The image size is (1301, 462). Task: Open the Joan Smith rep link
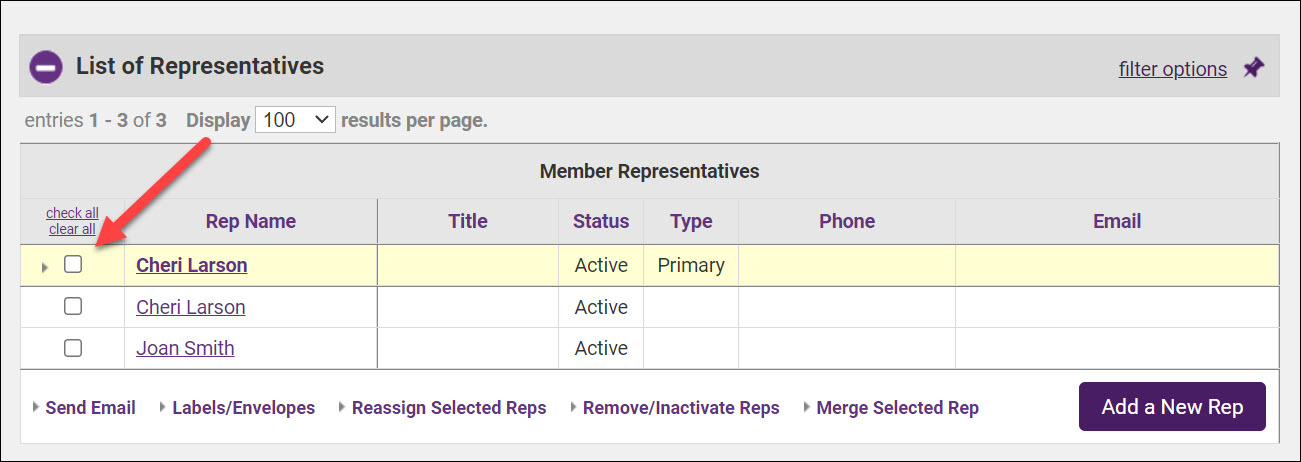pyautogui.click(x=185, y=348)
